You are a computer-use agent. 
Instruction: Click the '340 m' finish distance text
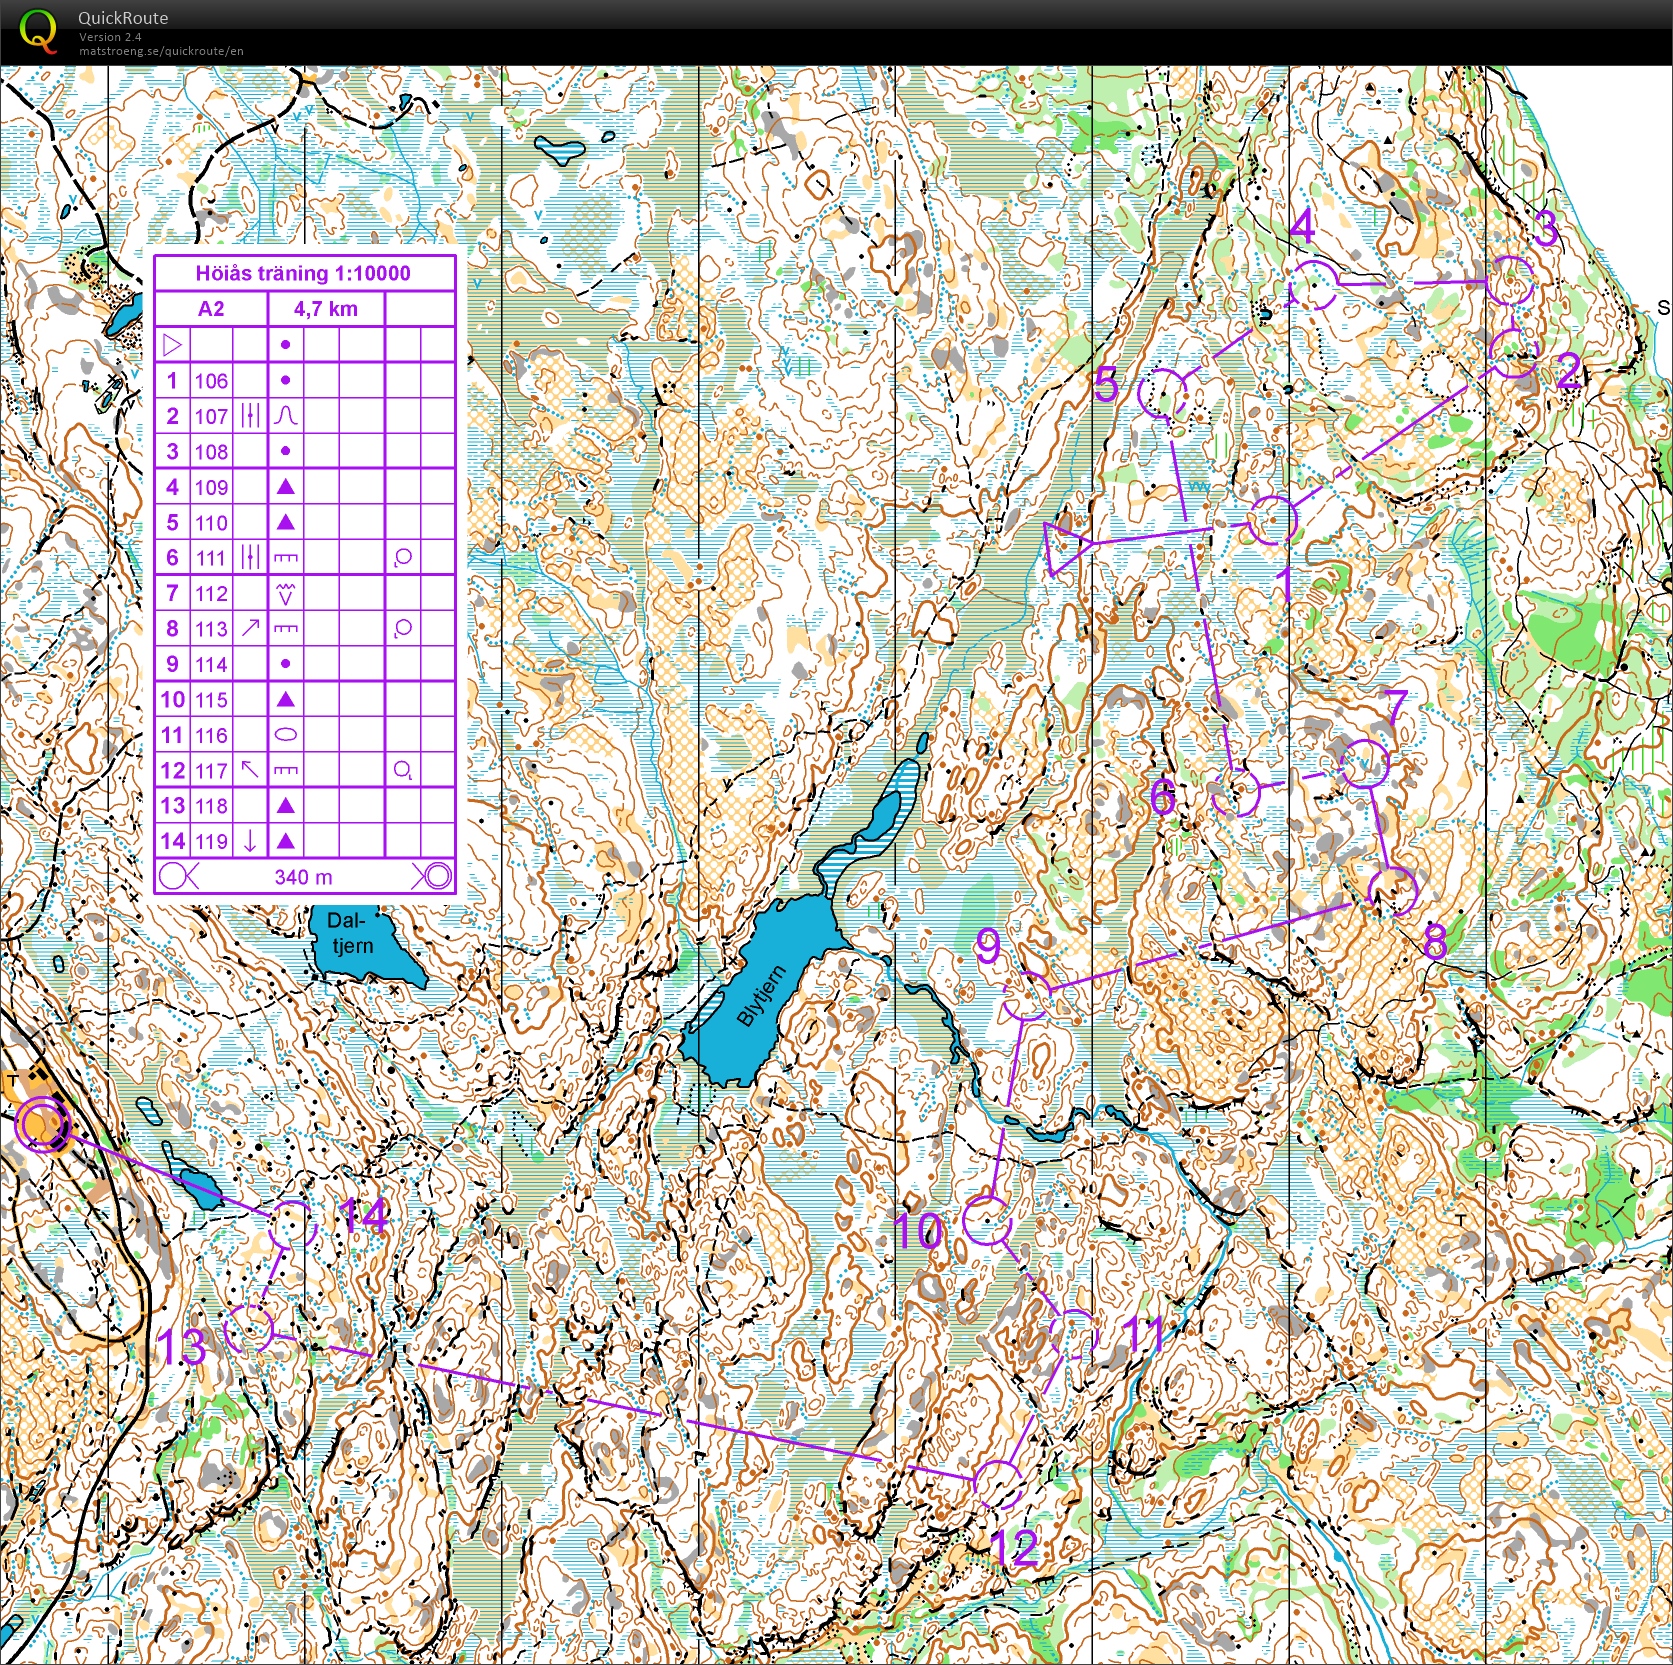(303, 877)
